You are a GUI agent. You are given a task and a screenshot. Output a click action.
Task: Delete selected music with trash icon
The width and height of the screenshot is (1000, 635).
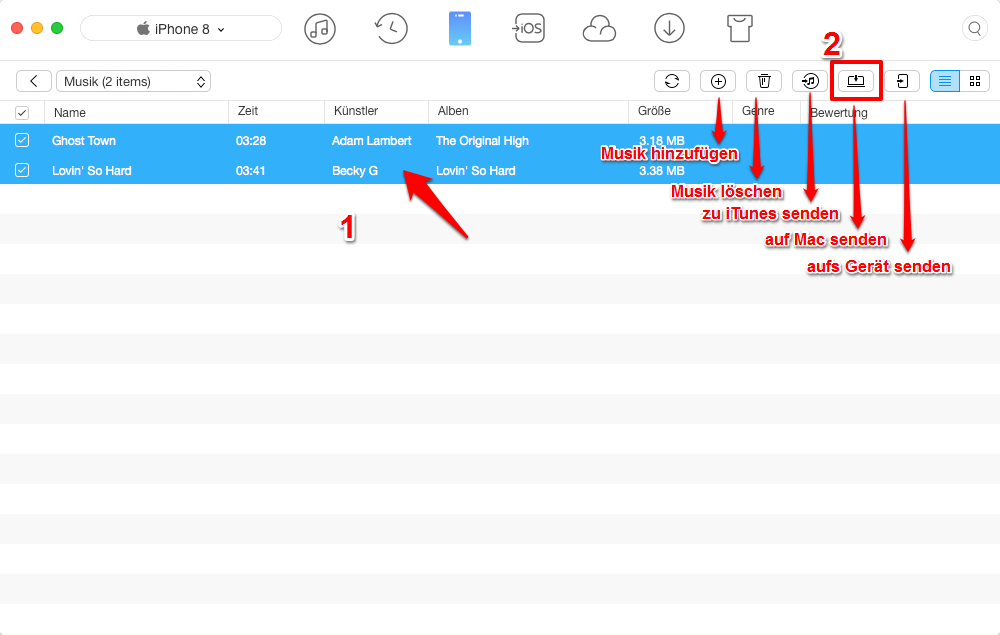(764, 81)
